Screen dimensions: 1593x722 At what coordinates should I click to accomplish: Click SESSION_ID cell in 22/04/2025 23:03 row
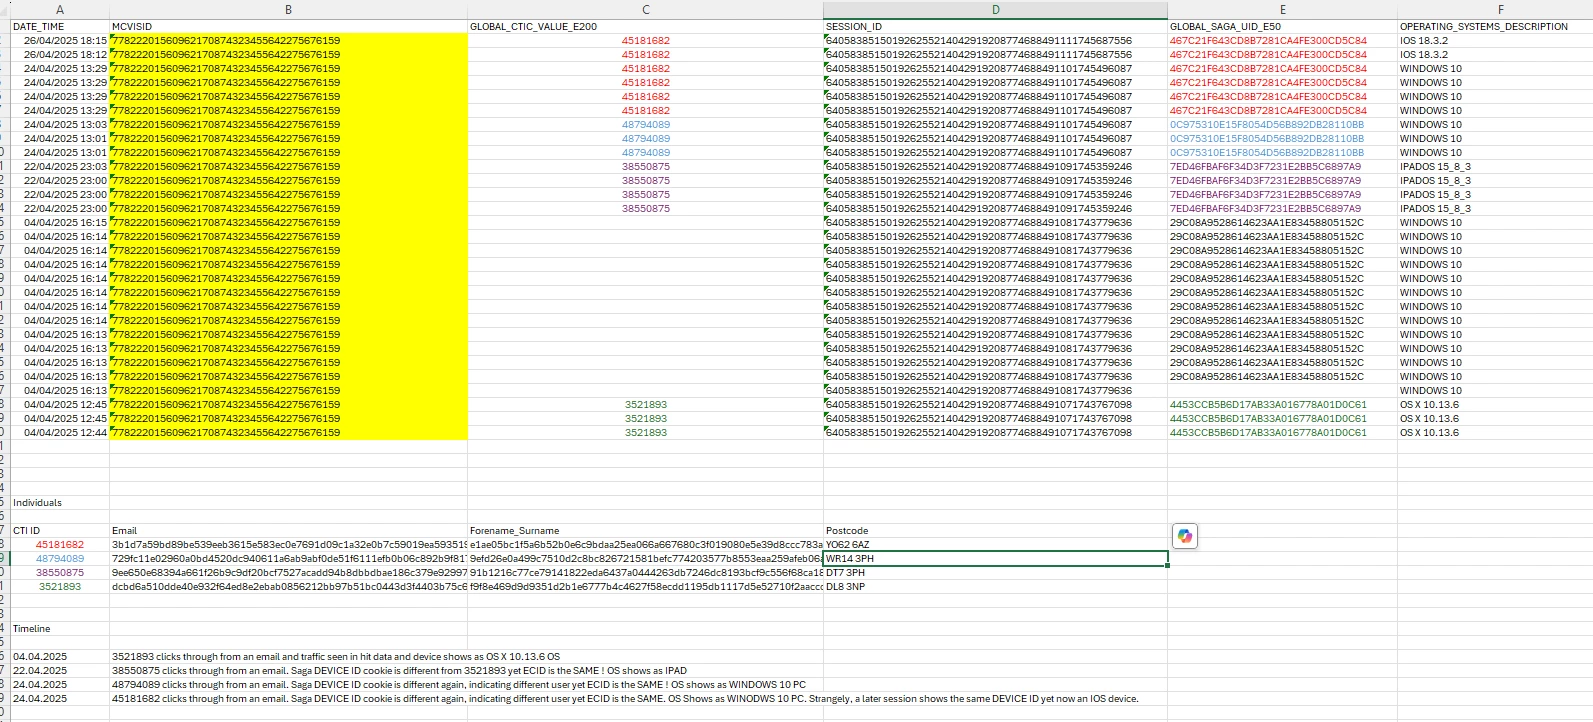(995, 167)
